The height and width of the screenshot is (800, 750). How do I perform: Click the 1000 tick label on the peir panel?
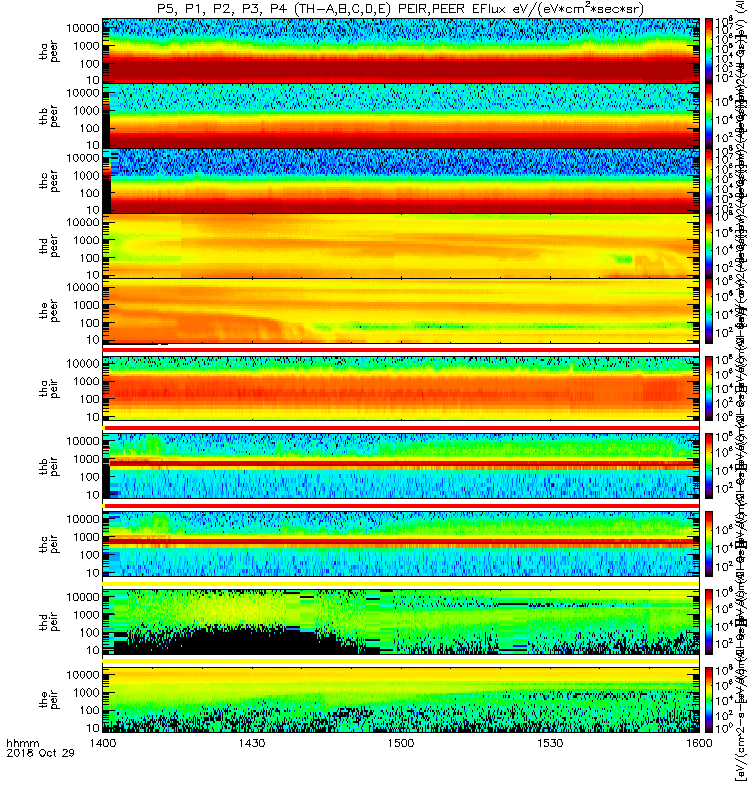point(86,693)
